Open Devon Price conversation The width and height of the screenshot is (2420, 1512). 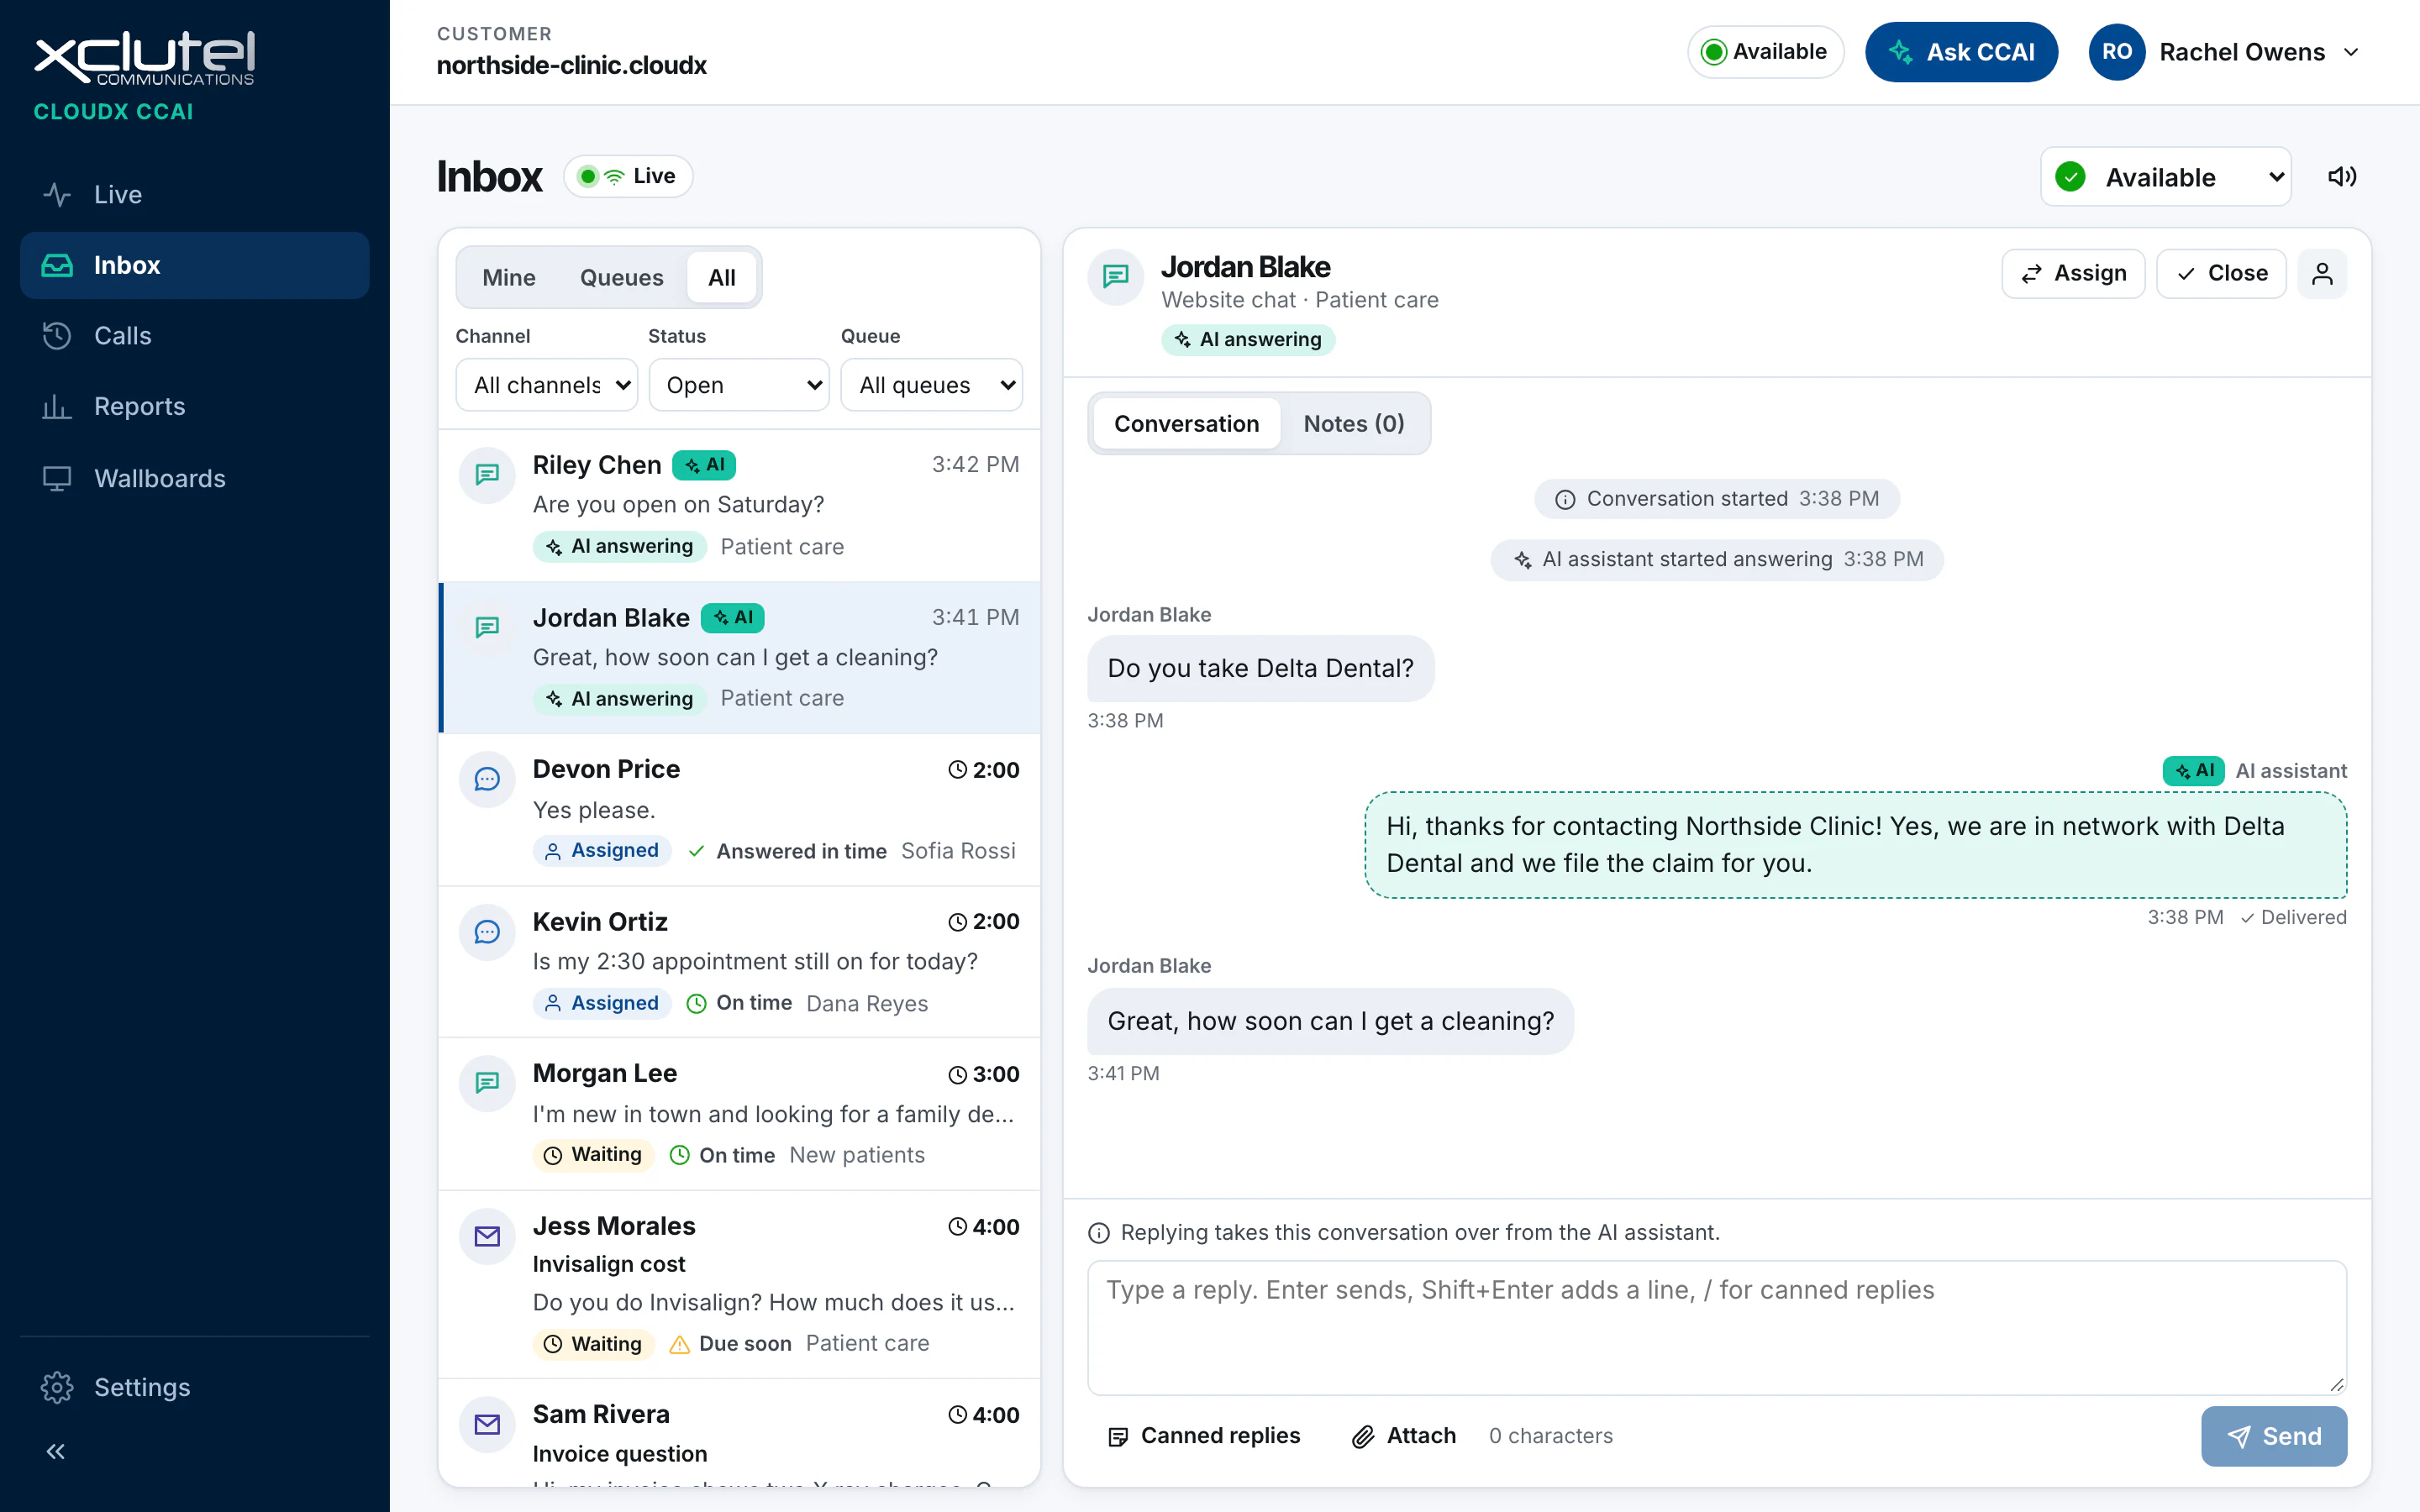click(x=740, y=810)
